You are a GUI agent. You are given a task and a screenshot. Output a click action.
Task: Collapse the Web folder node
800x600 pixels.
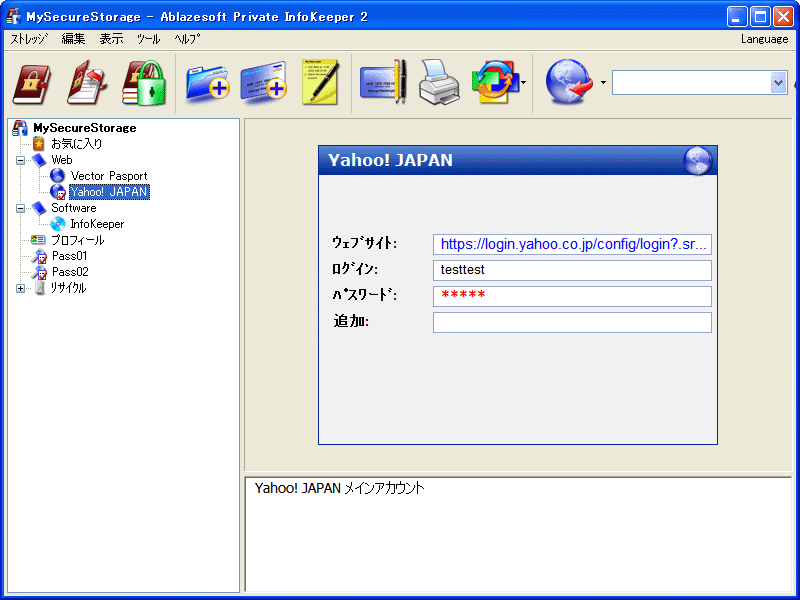pyautogui.click(x=20, y=160)
